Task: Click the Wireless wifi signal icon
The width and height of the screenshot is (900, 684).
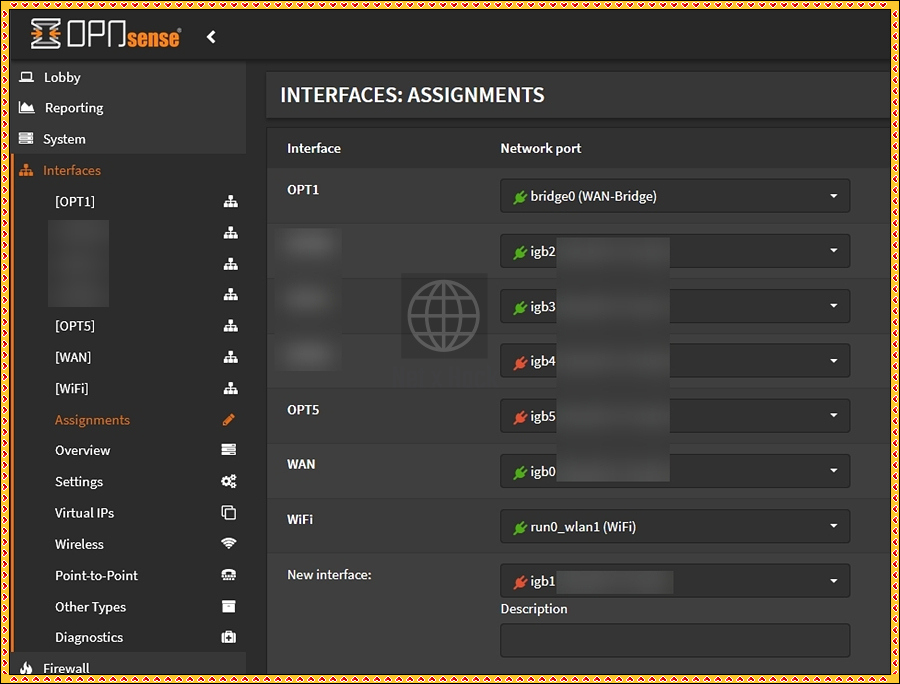Action: [229, 544]
